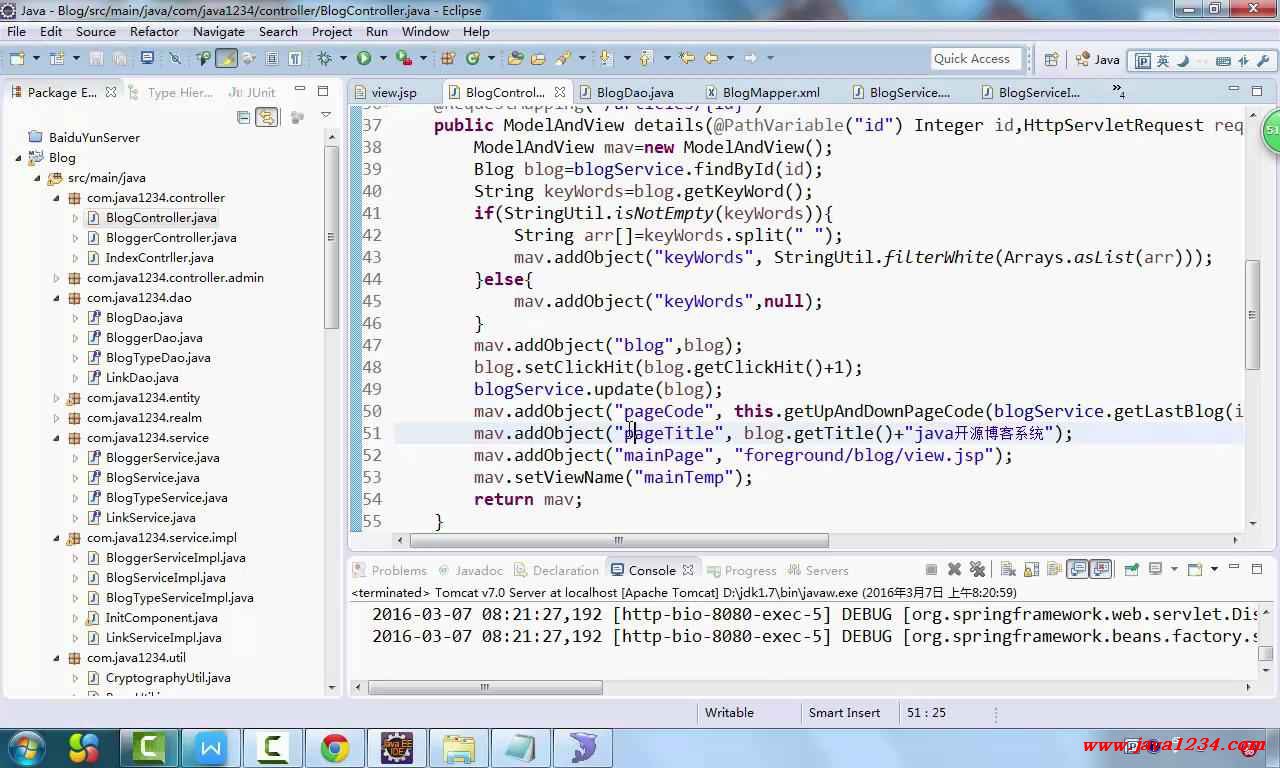
Task: Open the Refactor menu
Action: click(x=154, y=31)
